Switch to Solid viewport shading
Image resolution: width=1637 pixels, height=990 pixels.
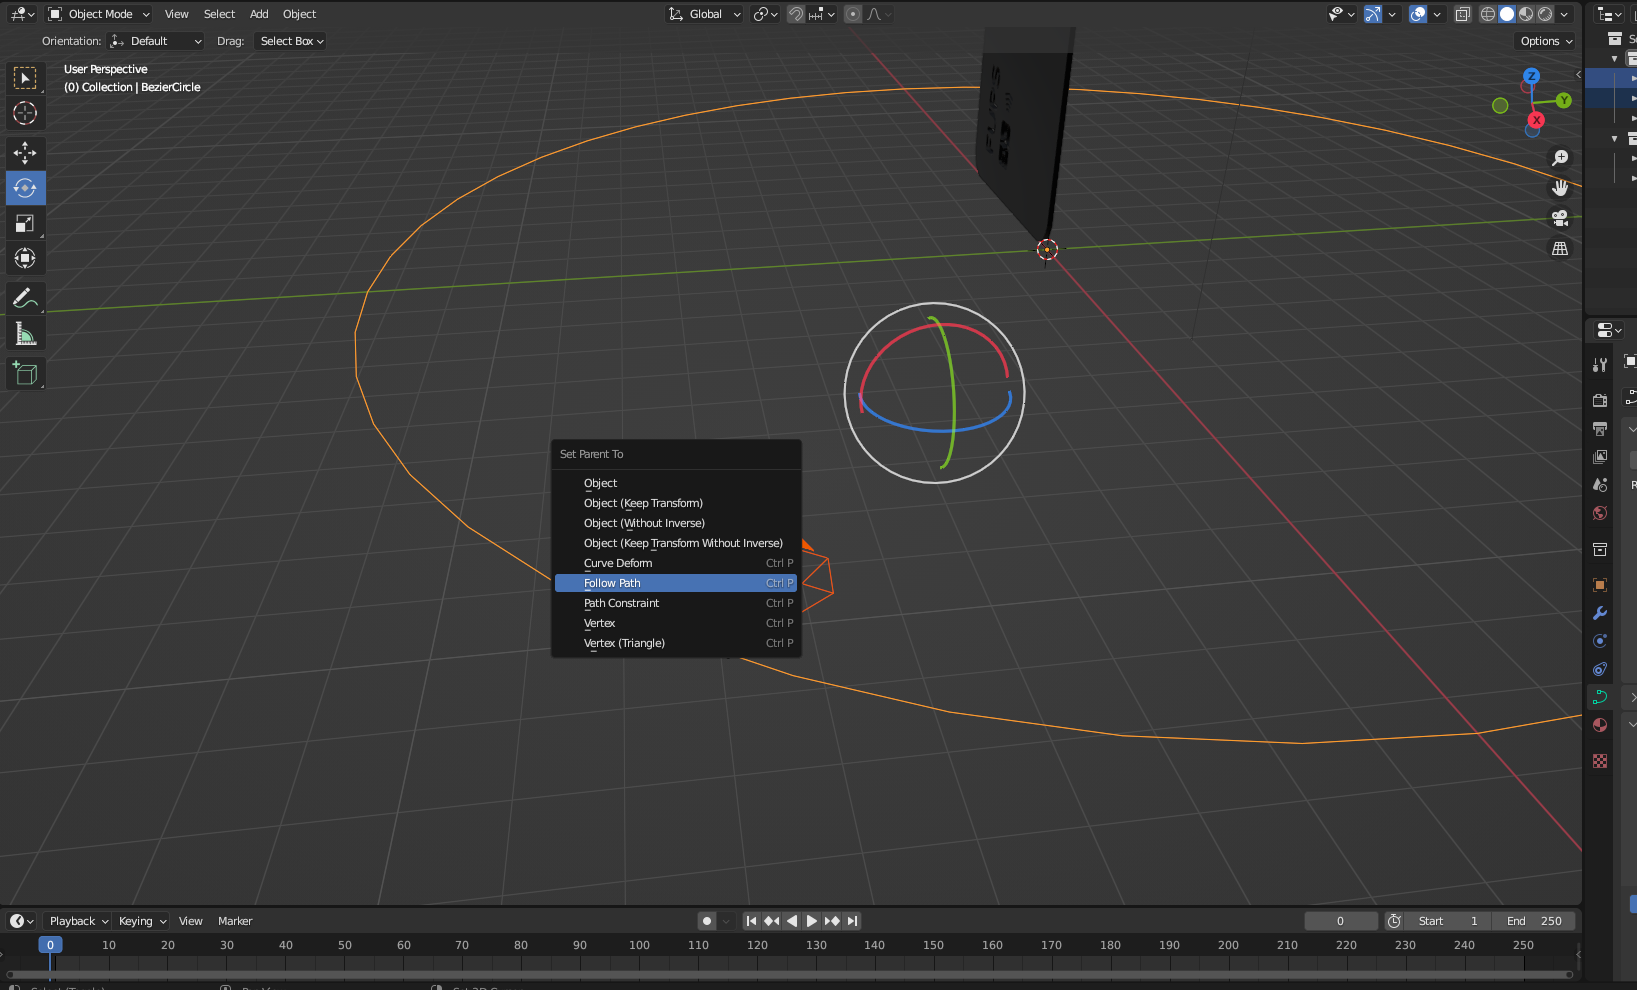[1507, 14]
